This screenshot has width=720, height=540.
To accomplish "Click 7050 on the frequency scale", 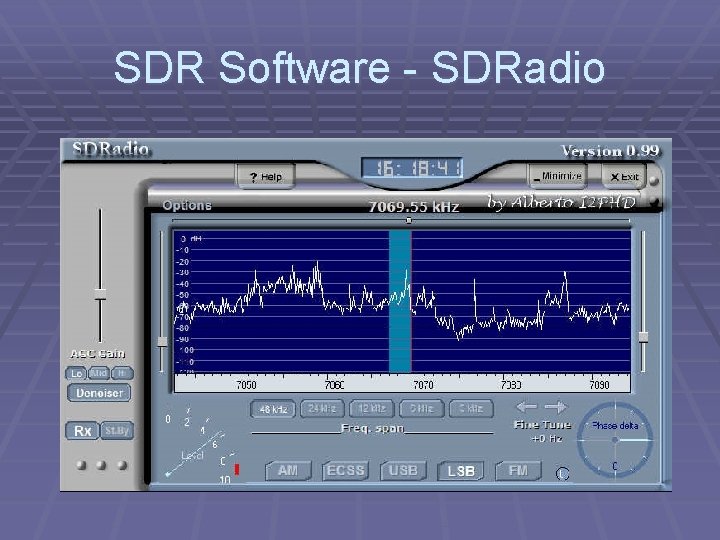I will (246, 385).
